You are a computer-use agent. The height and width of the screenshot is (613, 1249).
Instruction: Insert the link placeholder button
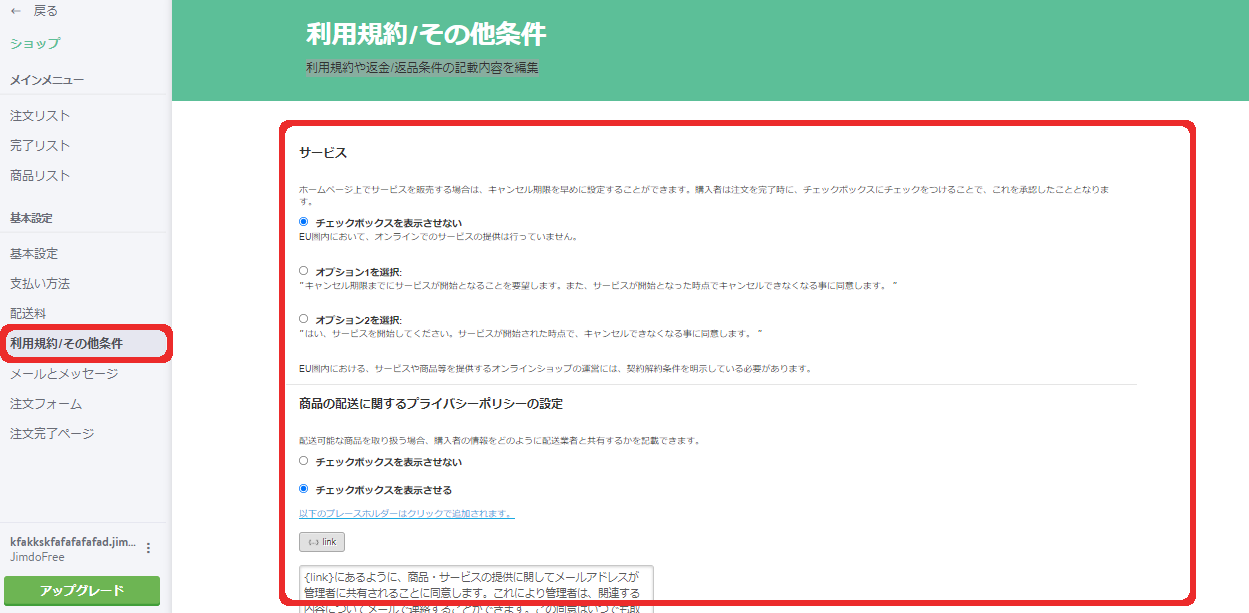point(321,542)
